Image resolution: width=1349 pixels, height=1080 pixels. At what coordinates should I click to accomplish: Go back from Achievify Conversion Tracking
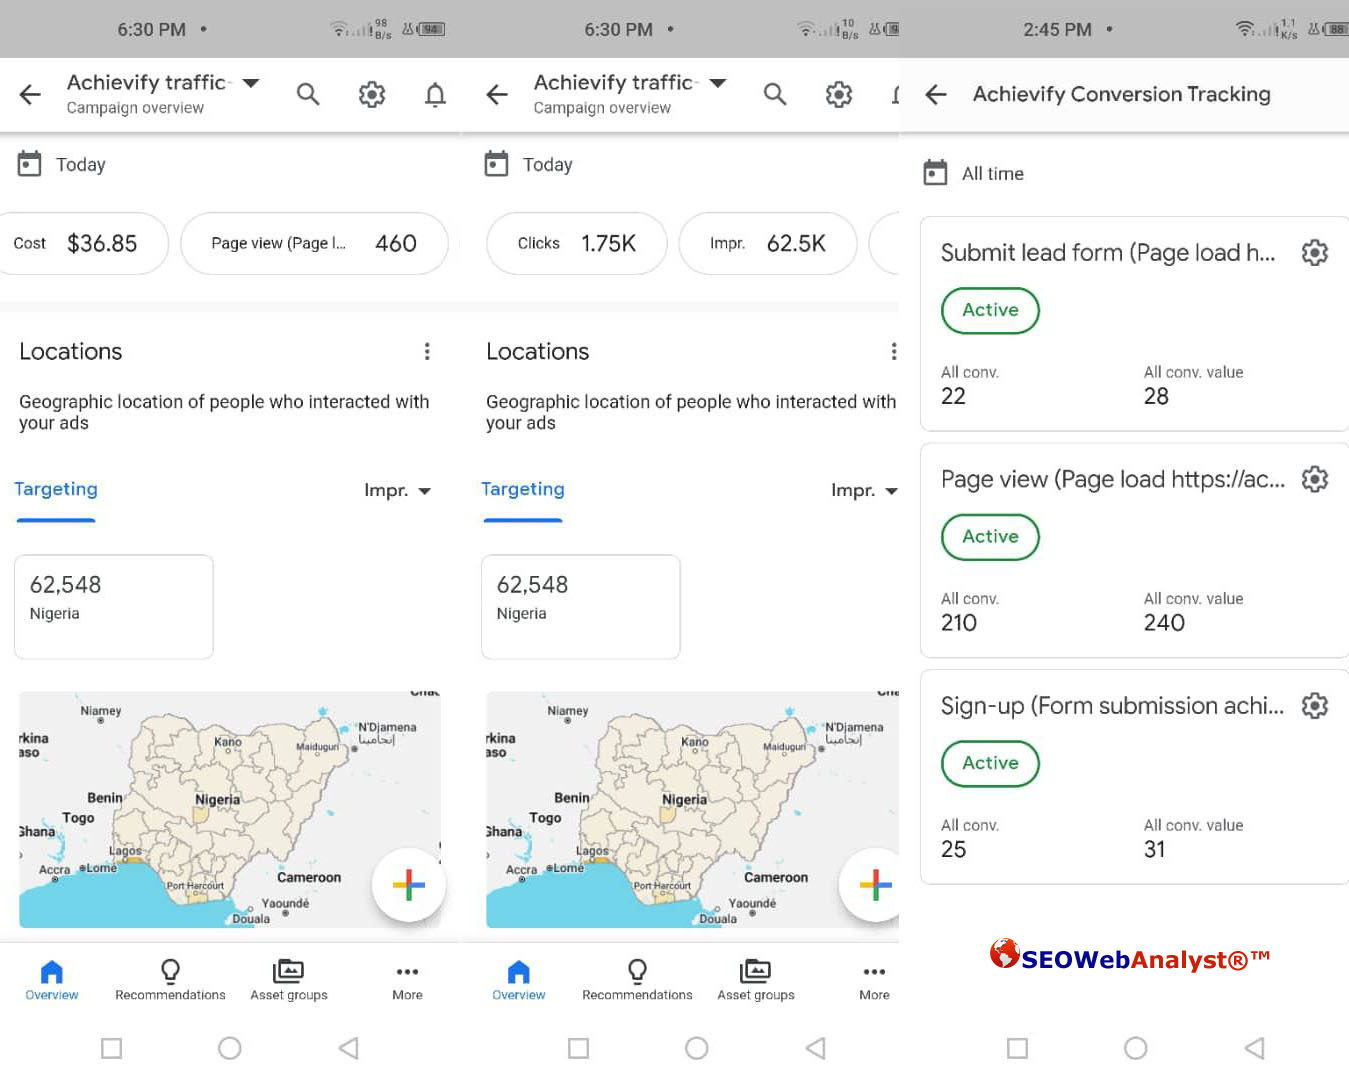pos(936,94)
